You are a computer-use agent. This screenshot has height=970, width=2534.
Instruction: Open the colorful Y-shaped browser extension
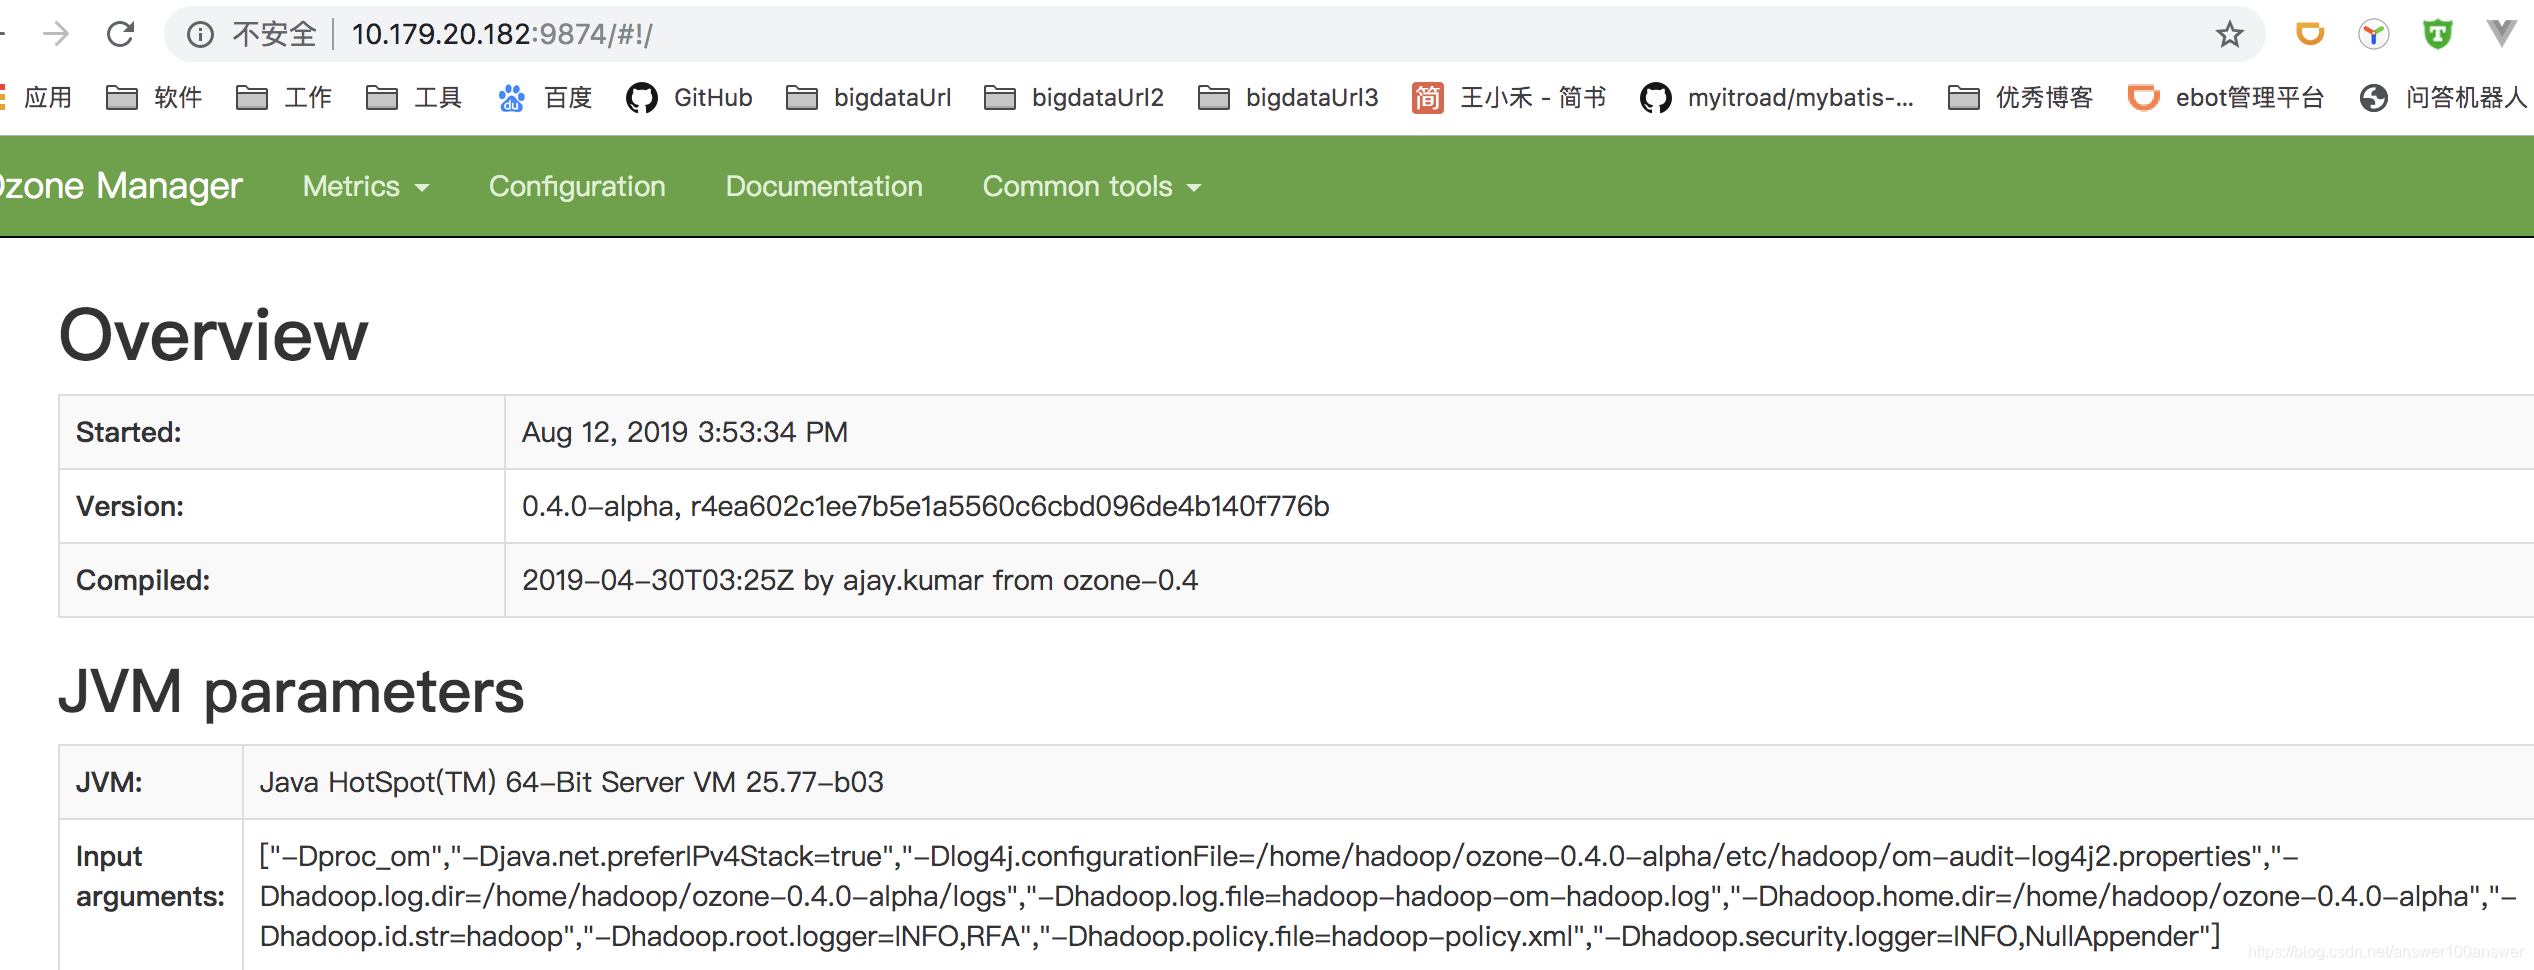[x=2373, y=34]
